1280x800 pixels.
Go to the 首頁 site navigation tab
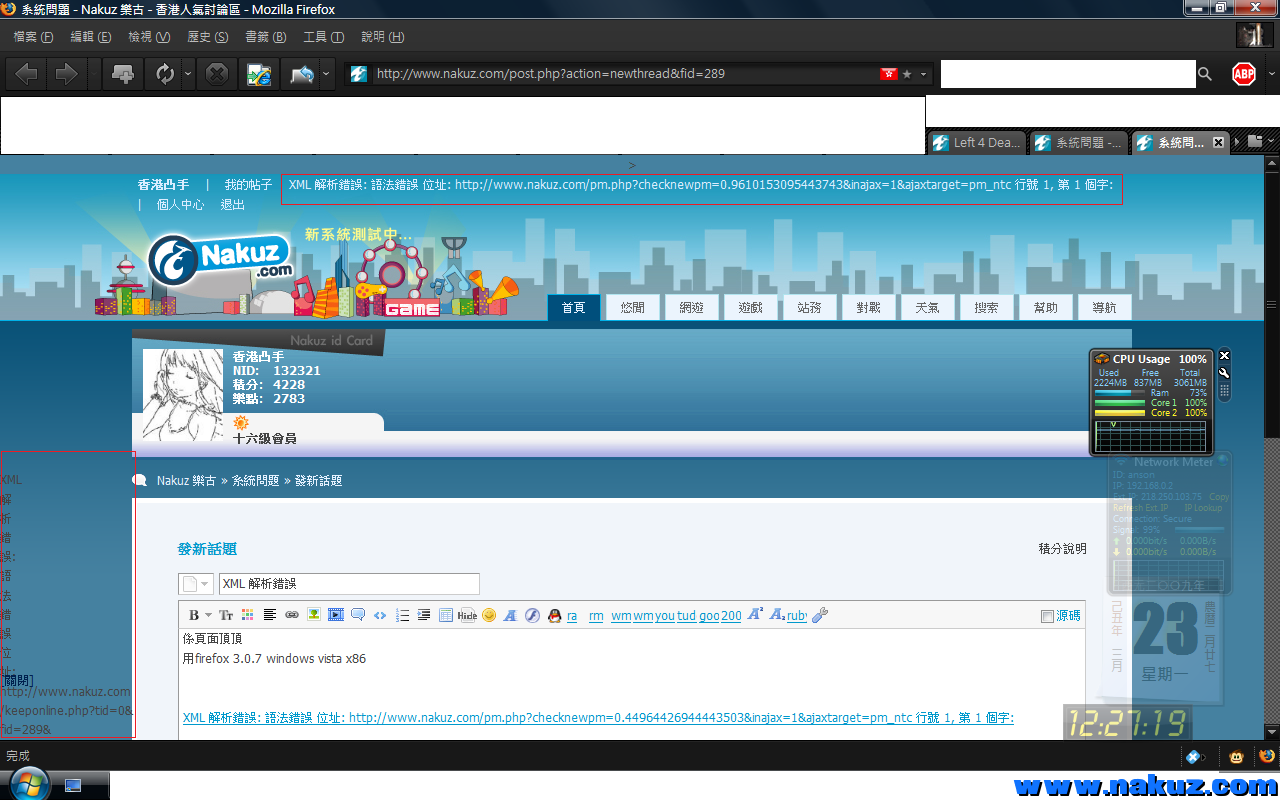click(573, 307)
